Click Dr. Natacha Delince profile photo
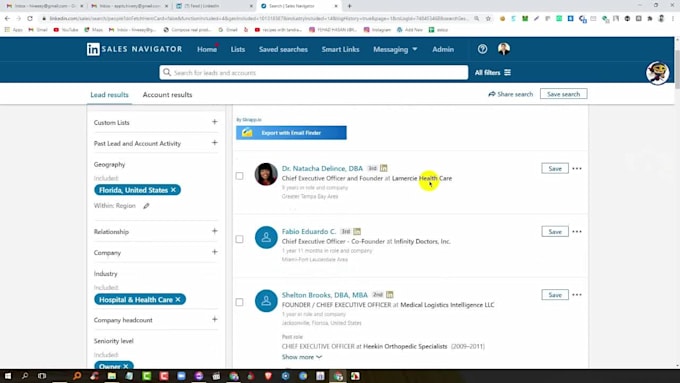This screenshot has width=680, height=383. pos(266,174)
